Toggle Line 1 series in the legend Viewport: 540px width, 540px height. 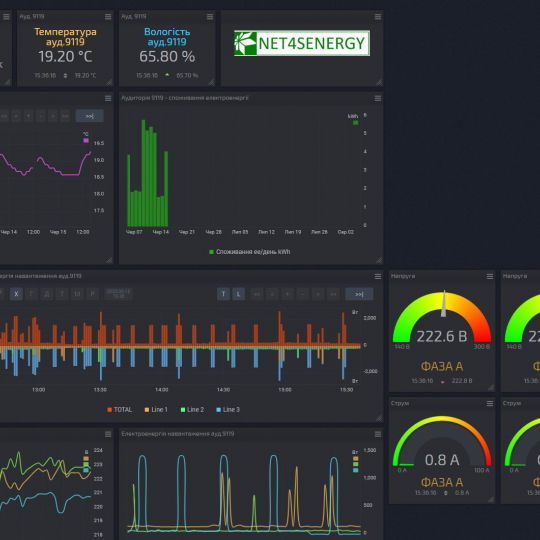point(156,410)
